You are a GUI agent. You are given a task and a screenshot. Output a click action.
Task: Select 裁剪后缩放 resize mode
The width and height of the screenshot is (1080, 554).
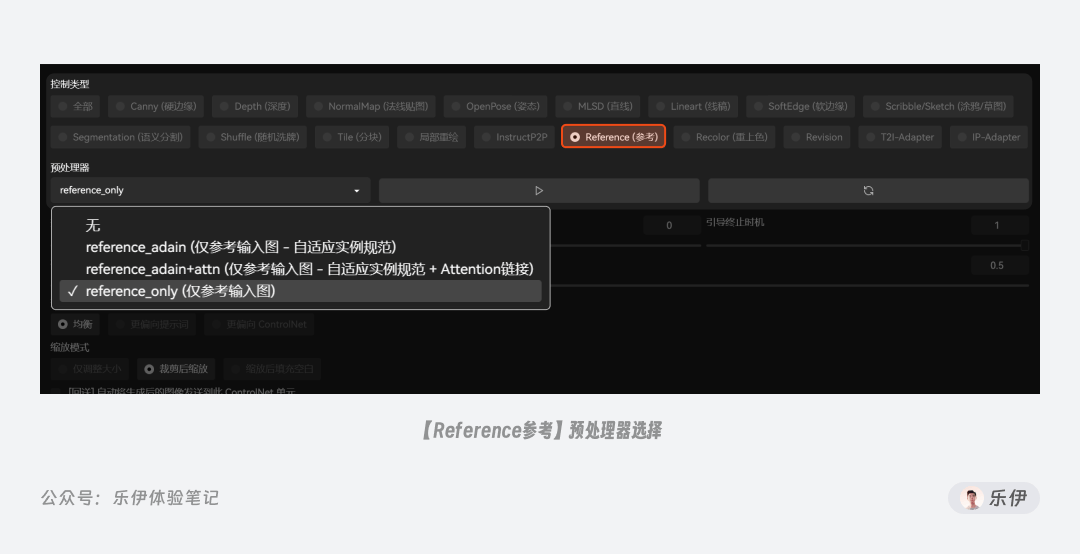click(176, 369)
